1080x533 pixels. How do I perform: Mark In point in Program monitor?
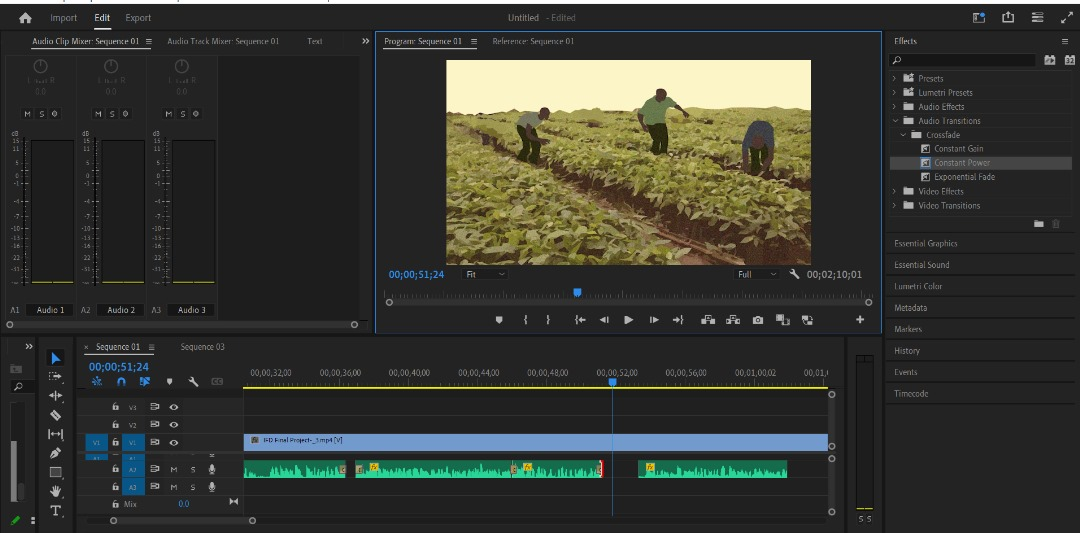[x=526, y=320]
